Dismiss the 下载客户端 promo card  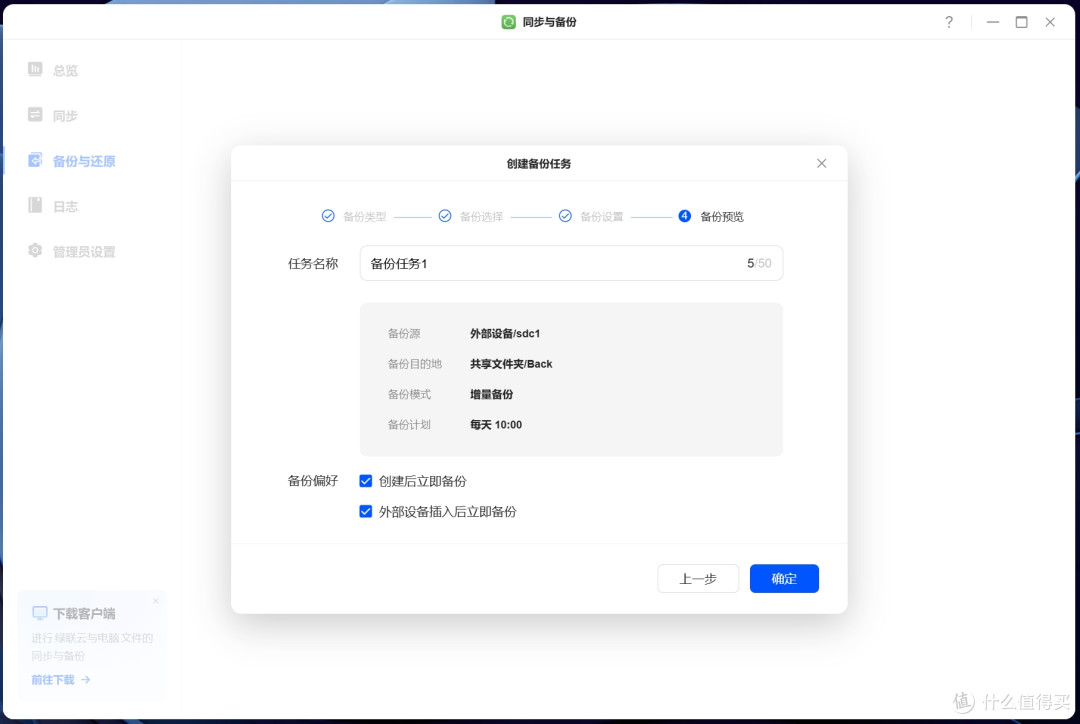pos(156,601)
